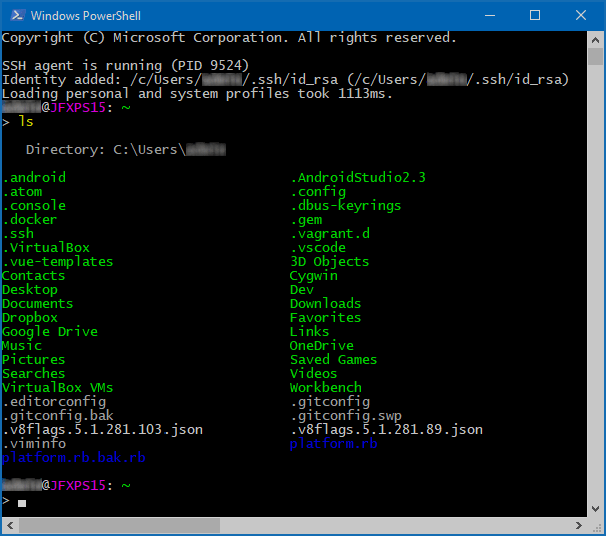Click the .viminfo file name
Viewport: 606px width, 536px height.
[x=34, y=444]
